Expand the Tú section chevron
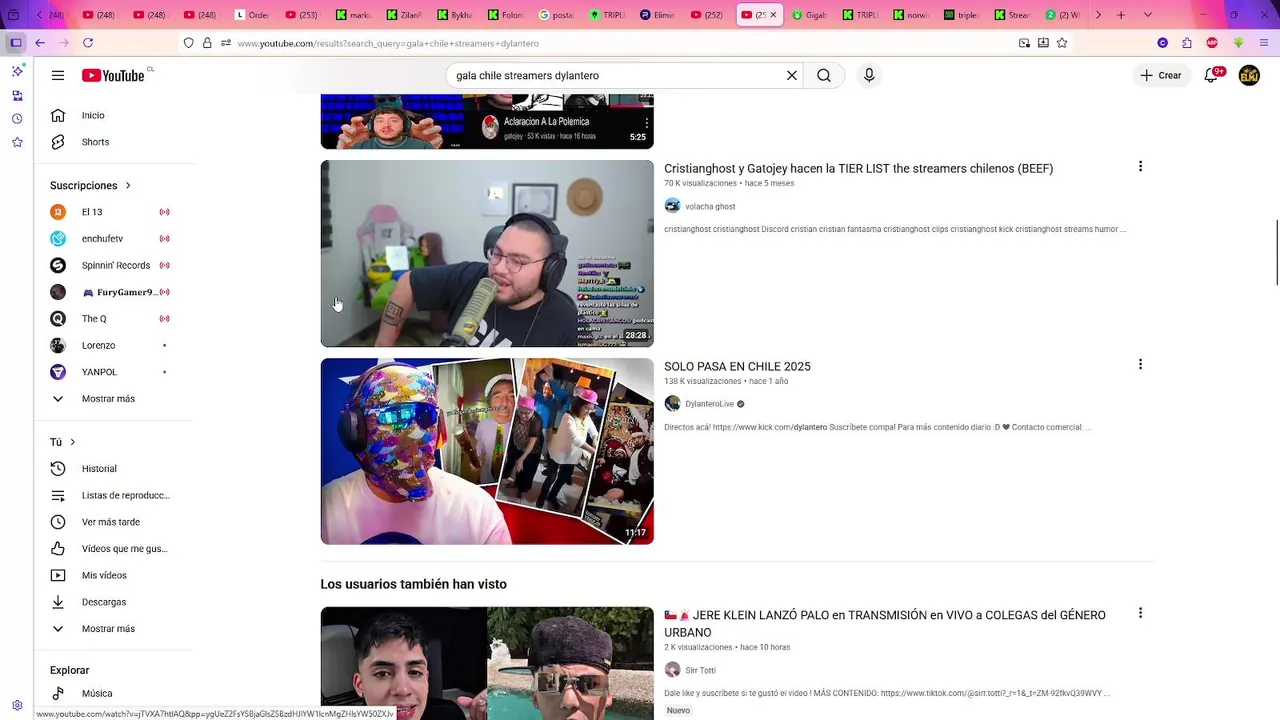This screenshot has width=1280, height=720. coord(72,442)
